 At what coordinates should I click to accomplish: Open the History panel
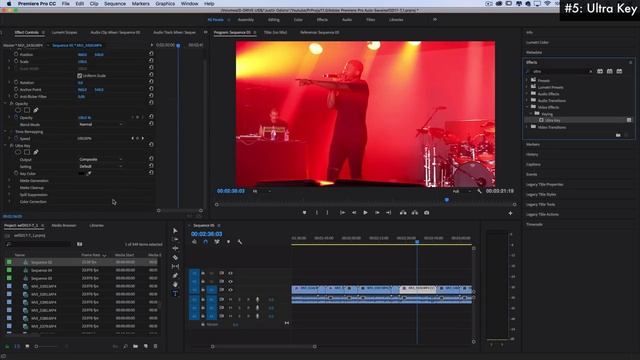pos(532,154)
